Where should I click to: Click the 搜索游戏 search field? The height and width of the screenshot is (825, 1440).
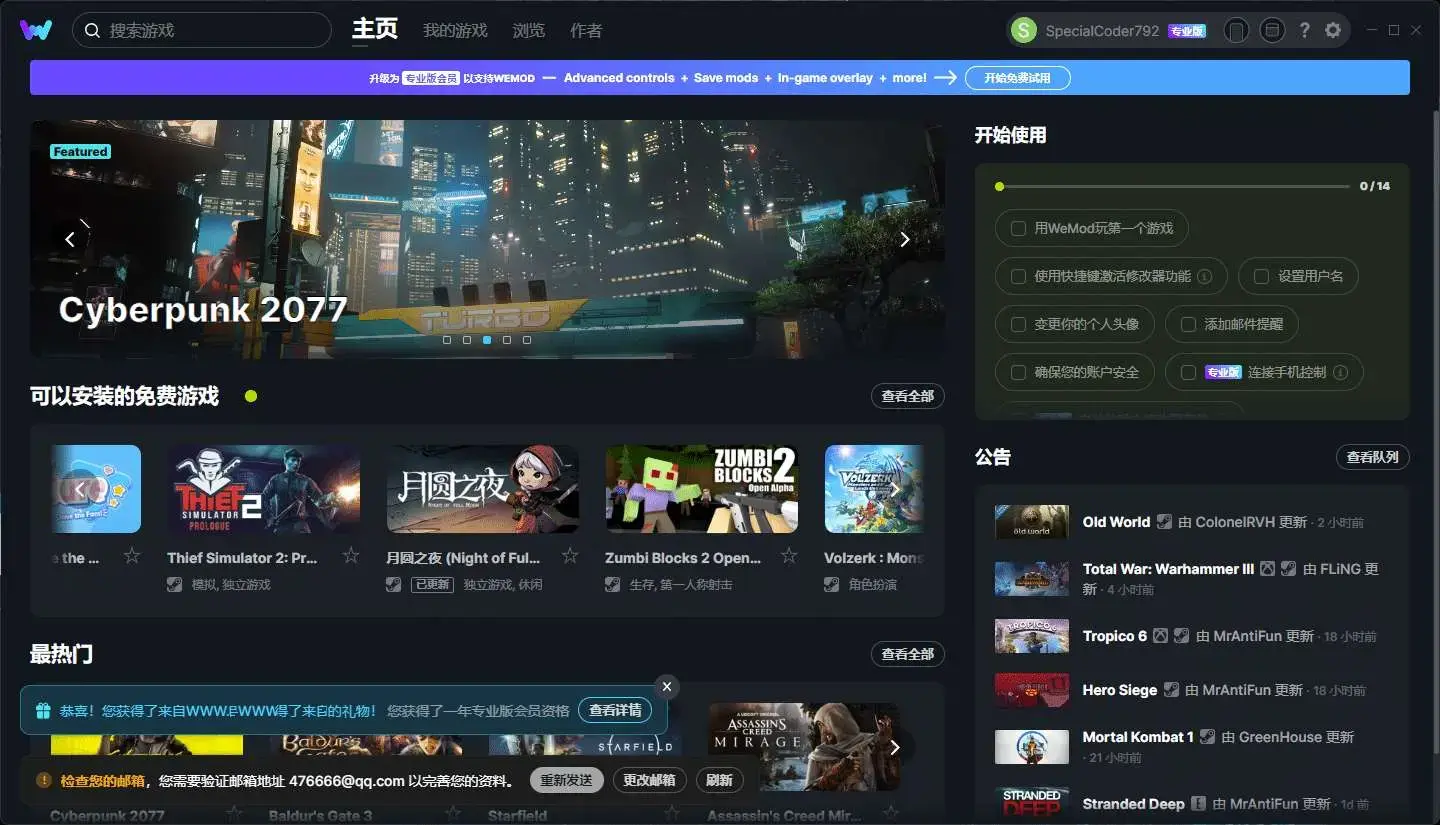tap(200, 30)
